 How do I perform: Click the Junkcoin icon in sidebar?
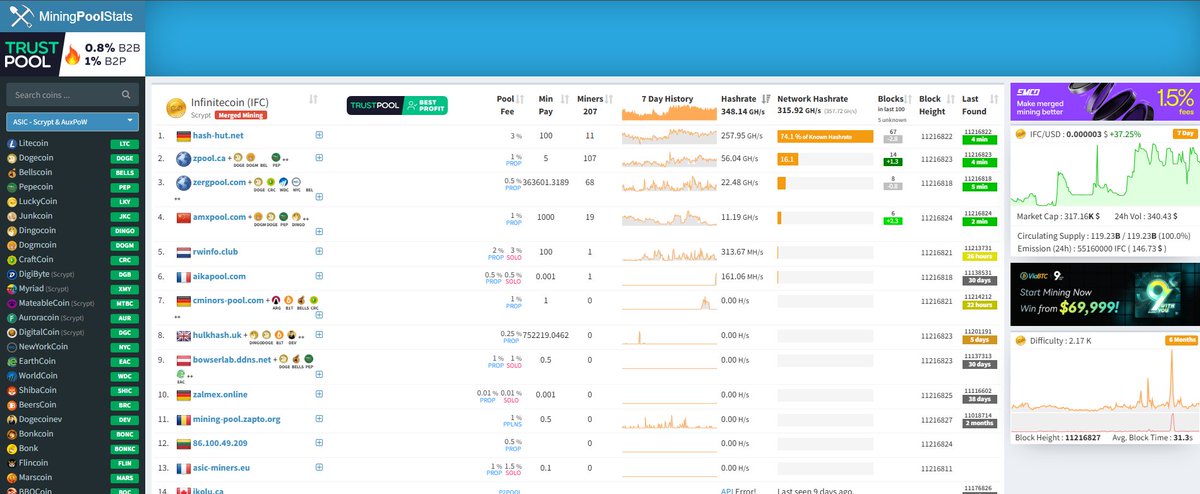tap(11, 216)
